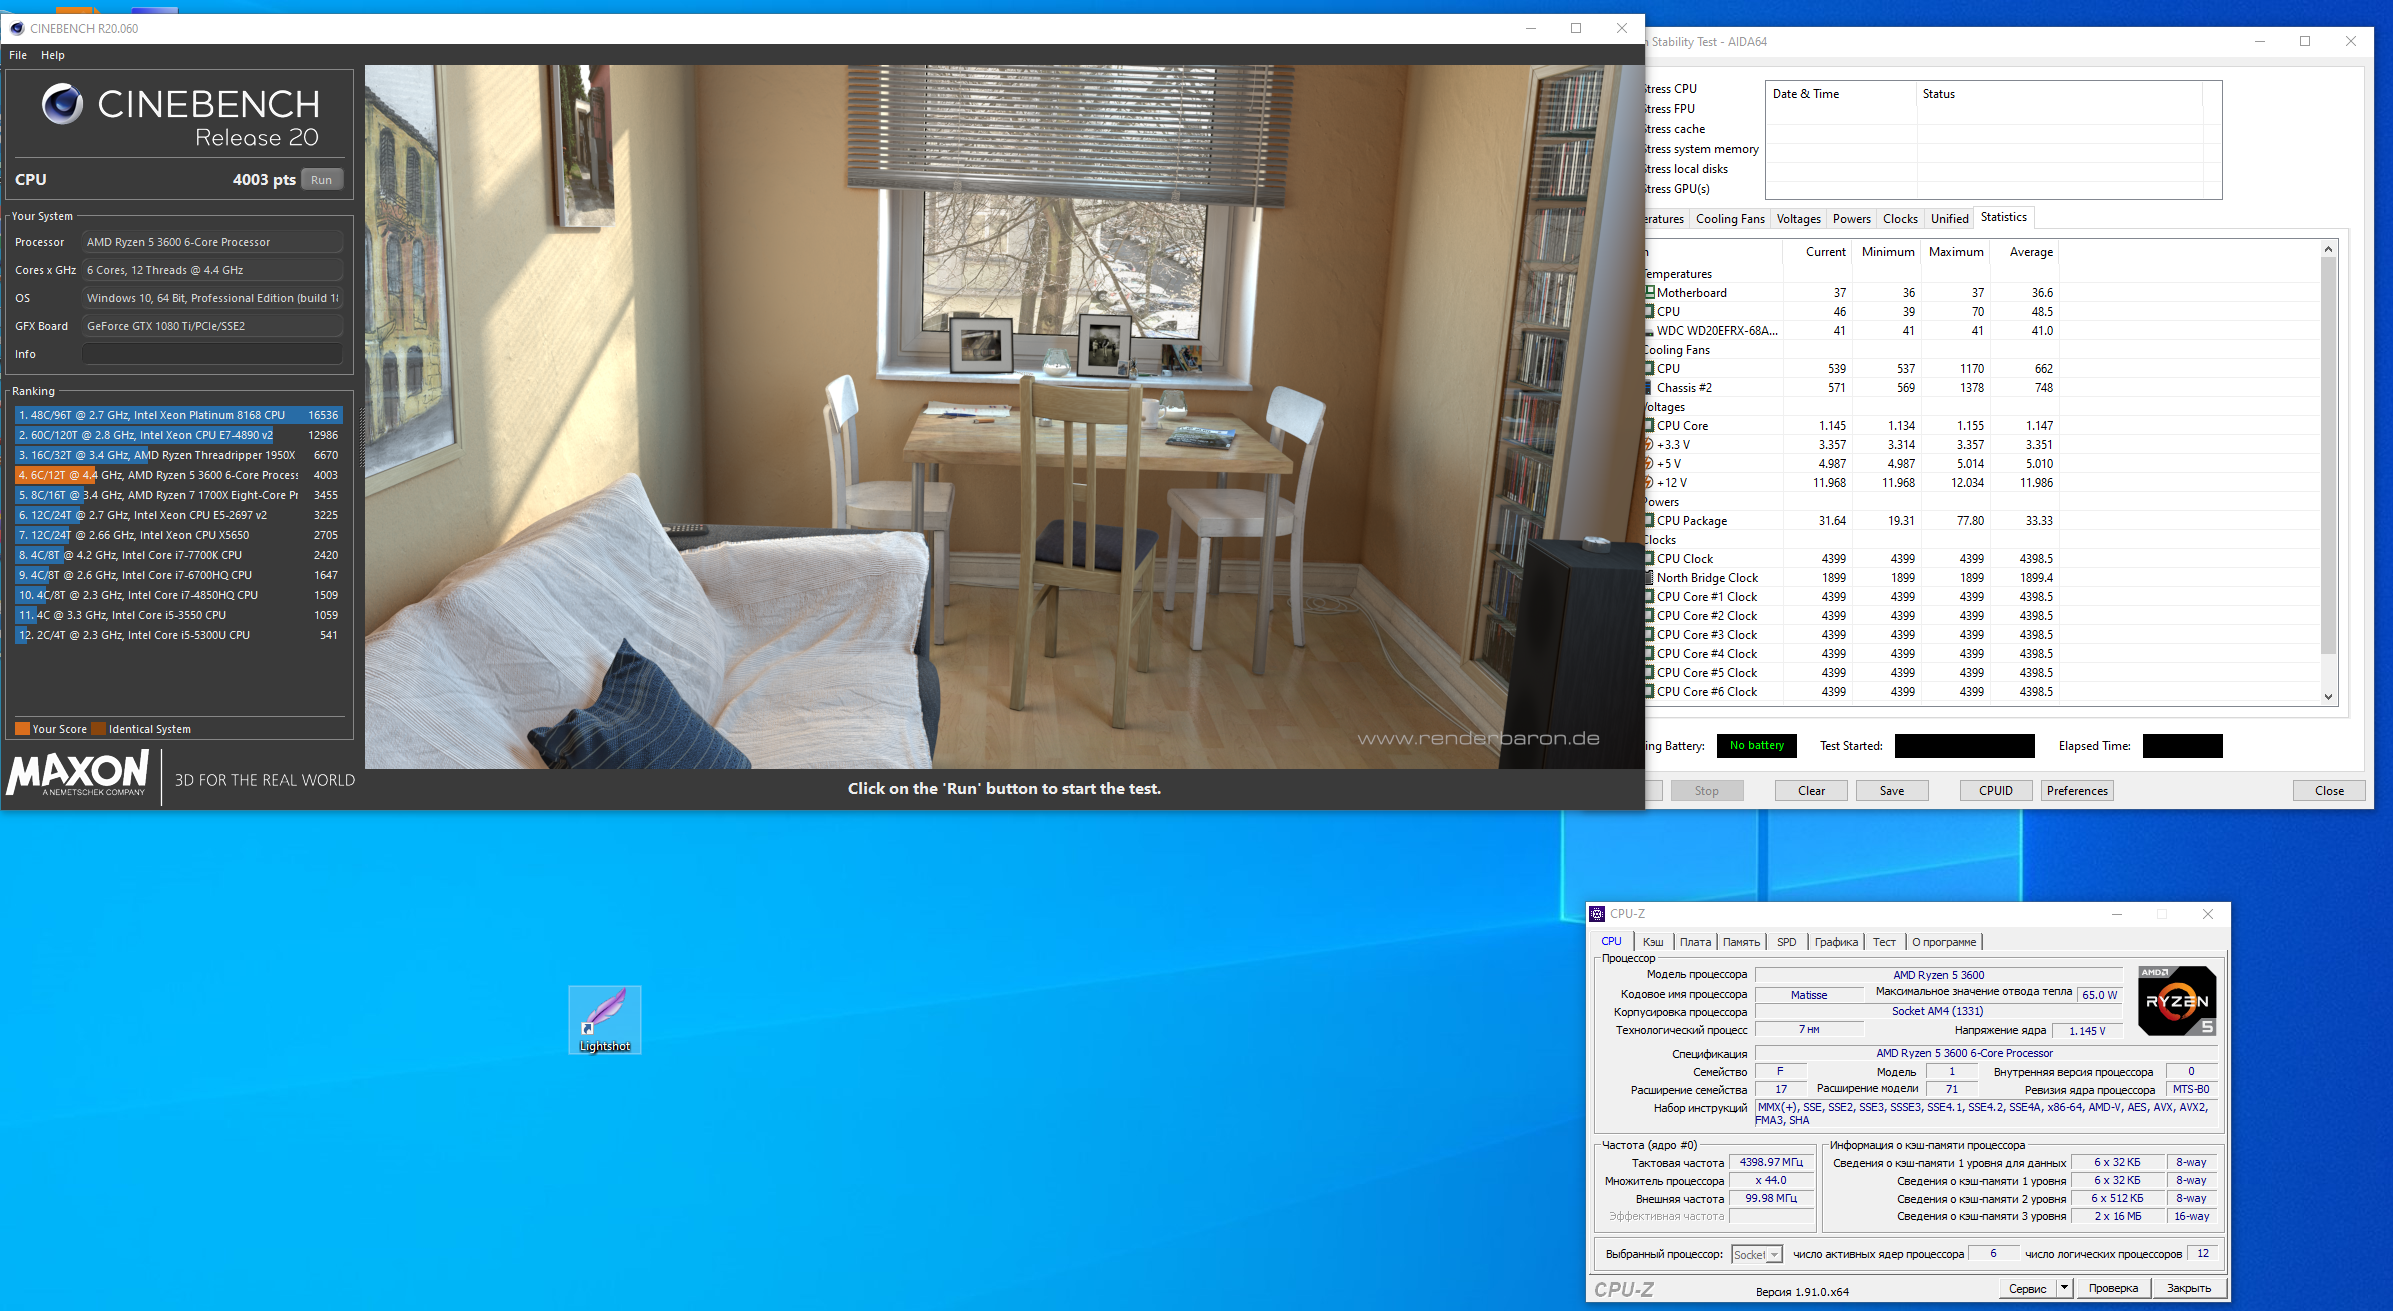Click the CPU-Z title bar icon

tap(1597, 914)
